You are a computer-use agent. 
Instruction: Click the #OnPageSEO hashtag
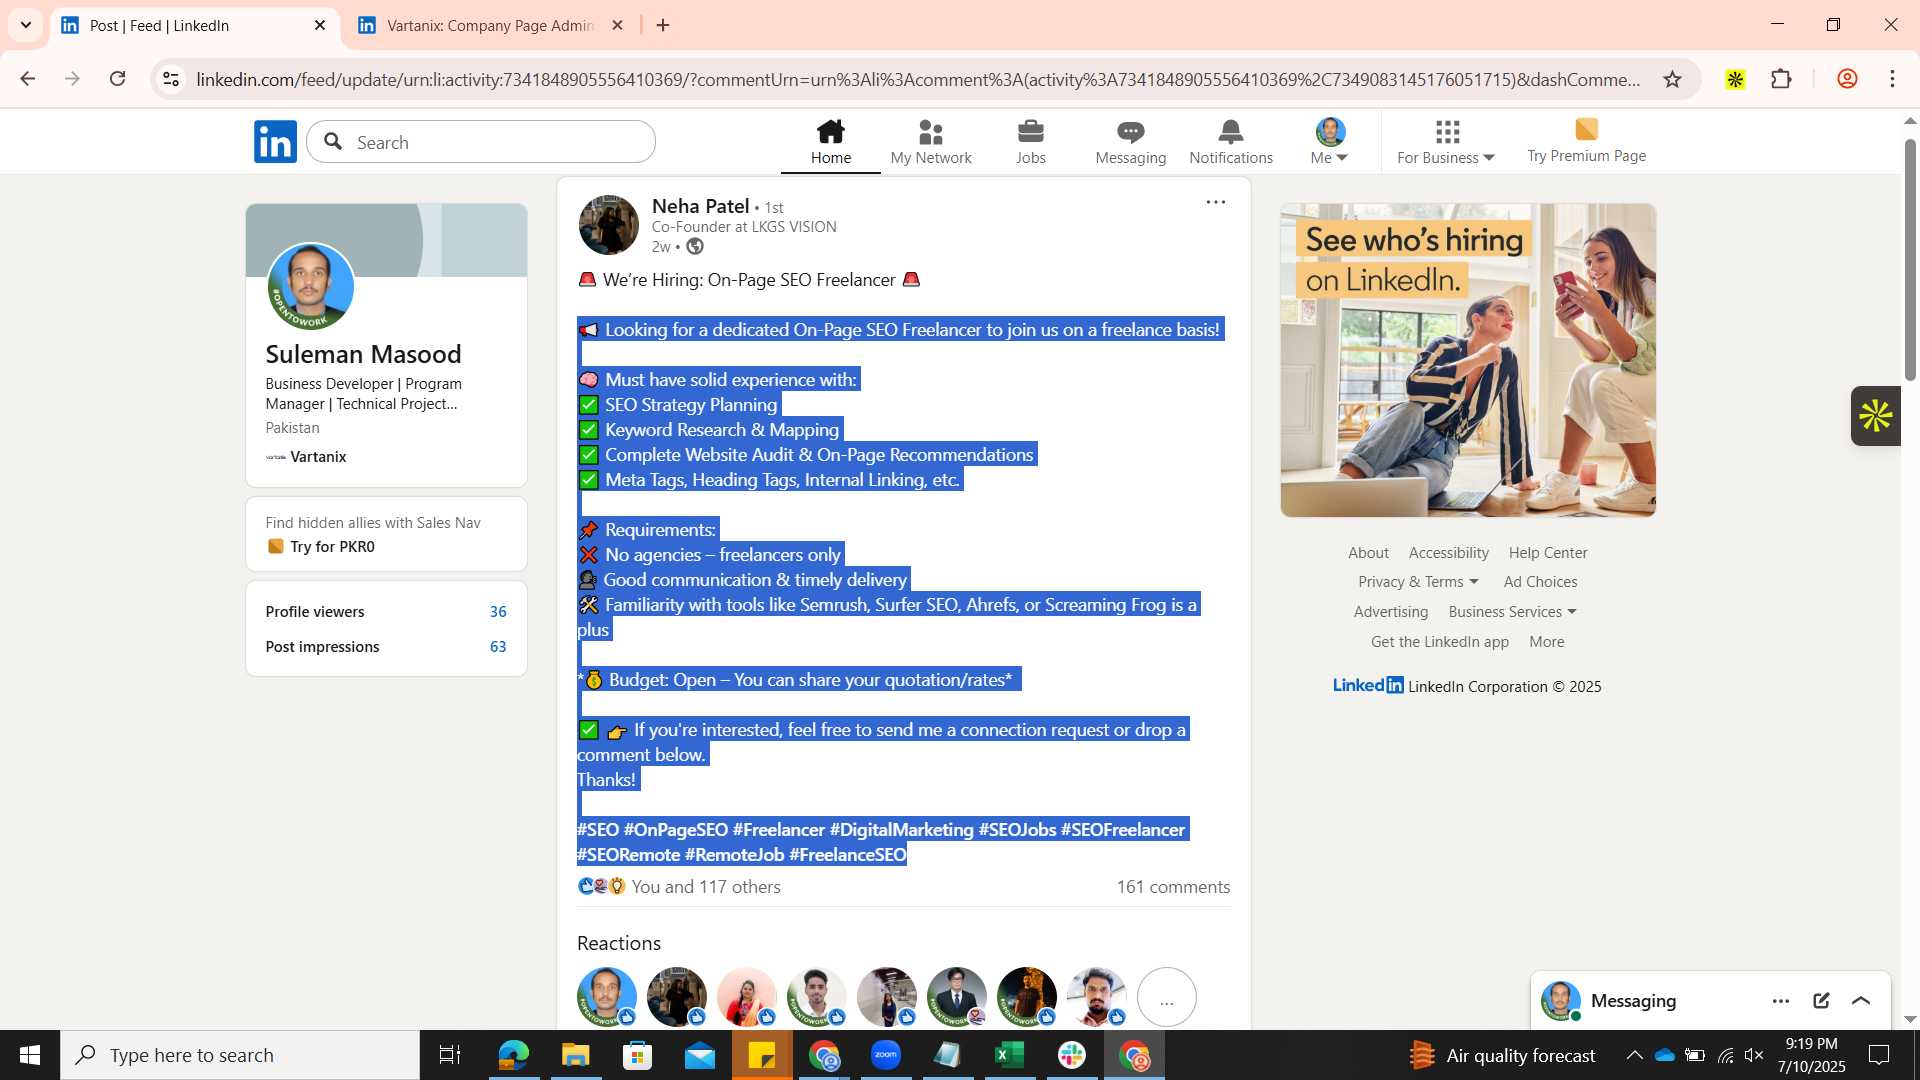[x=676, y=829]
